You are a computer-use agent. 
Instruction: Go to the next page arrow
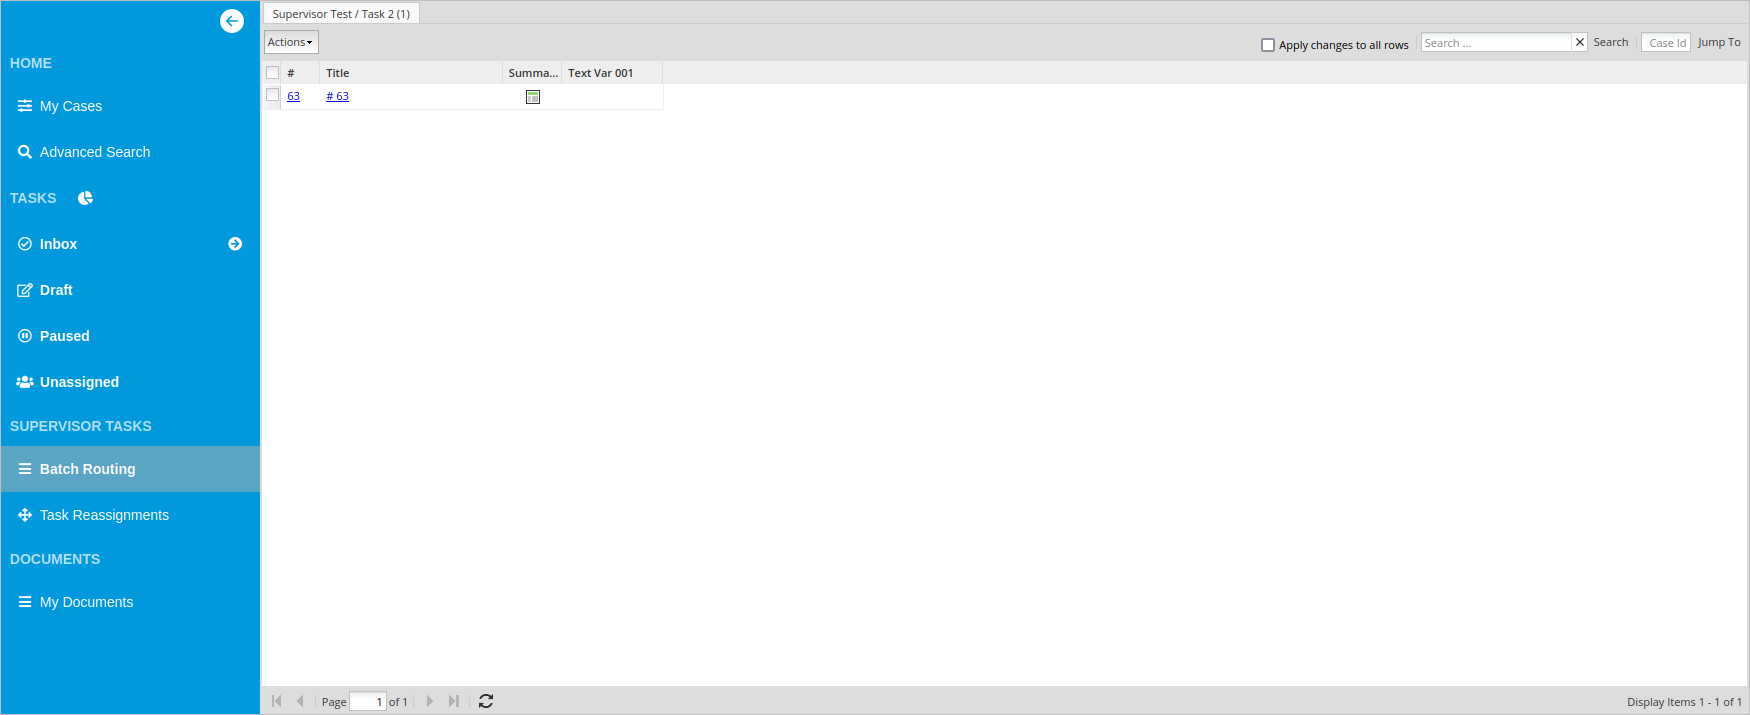pos(430,701)
